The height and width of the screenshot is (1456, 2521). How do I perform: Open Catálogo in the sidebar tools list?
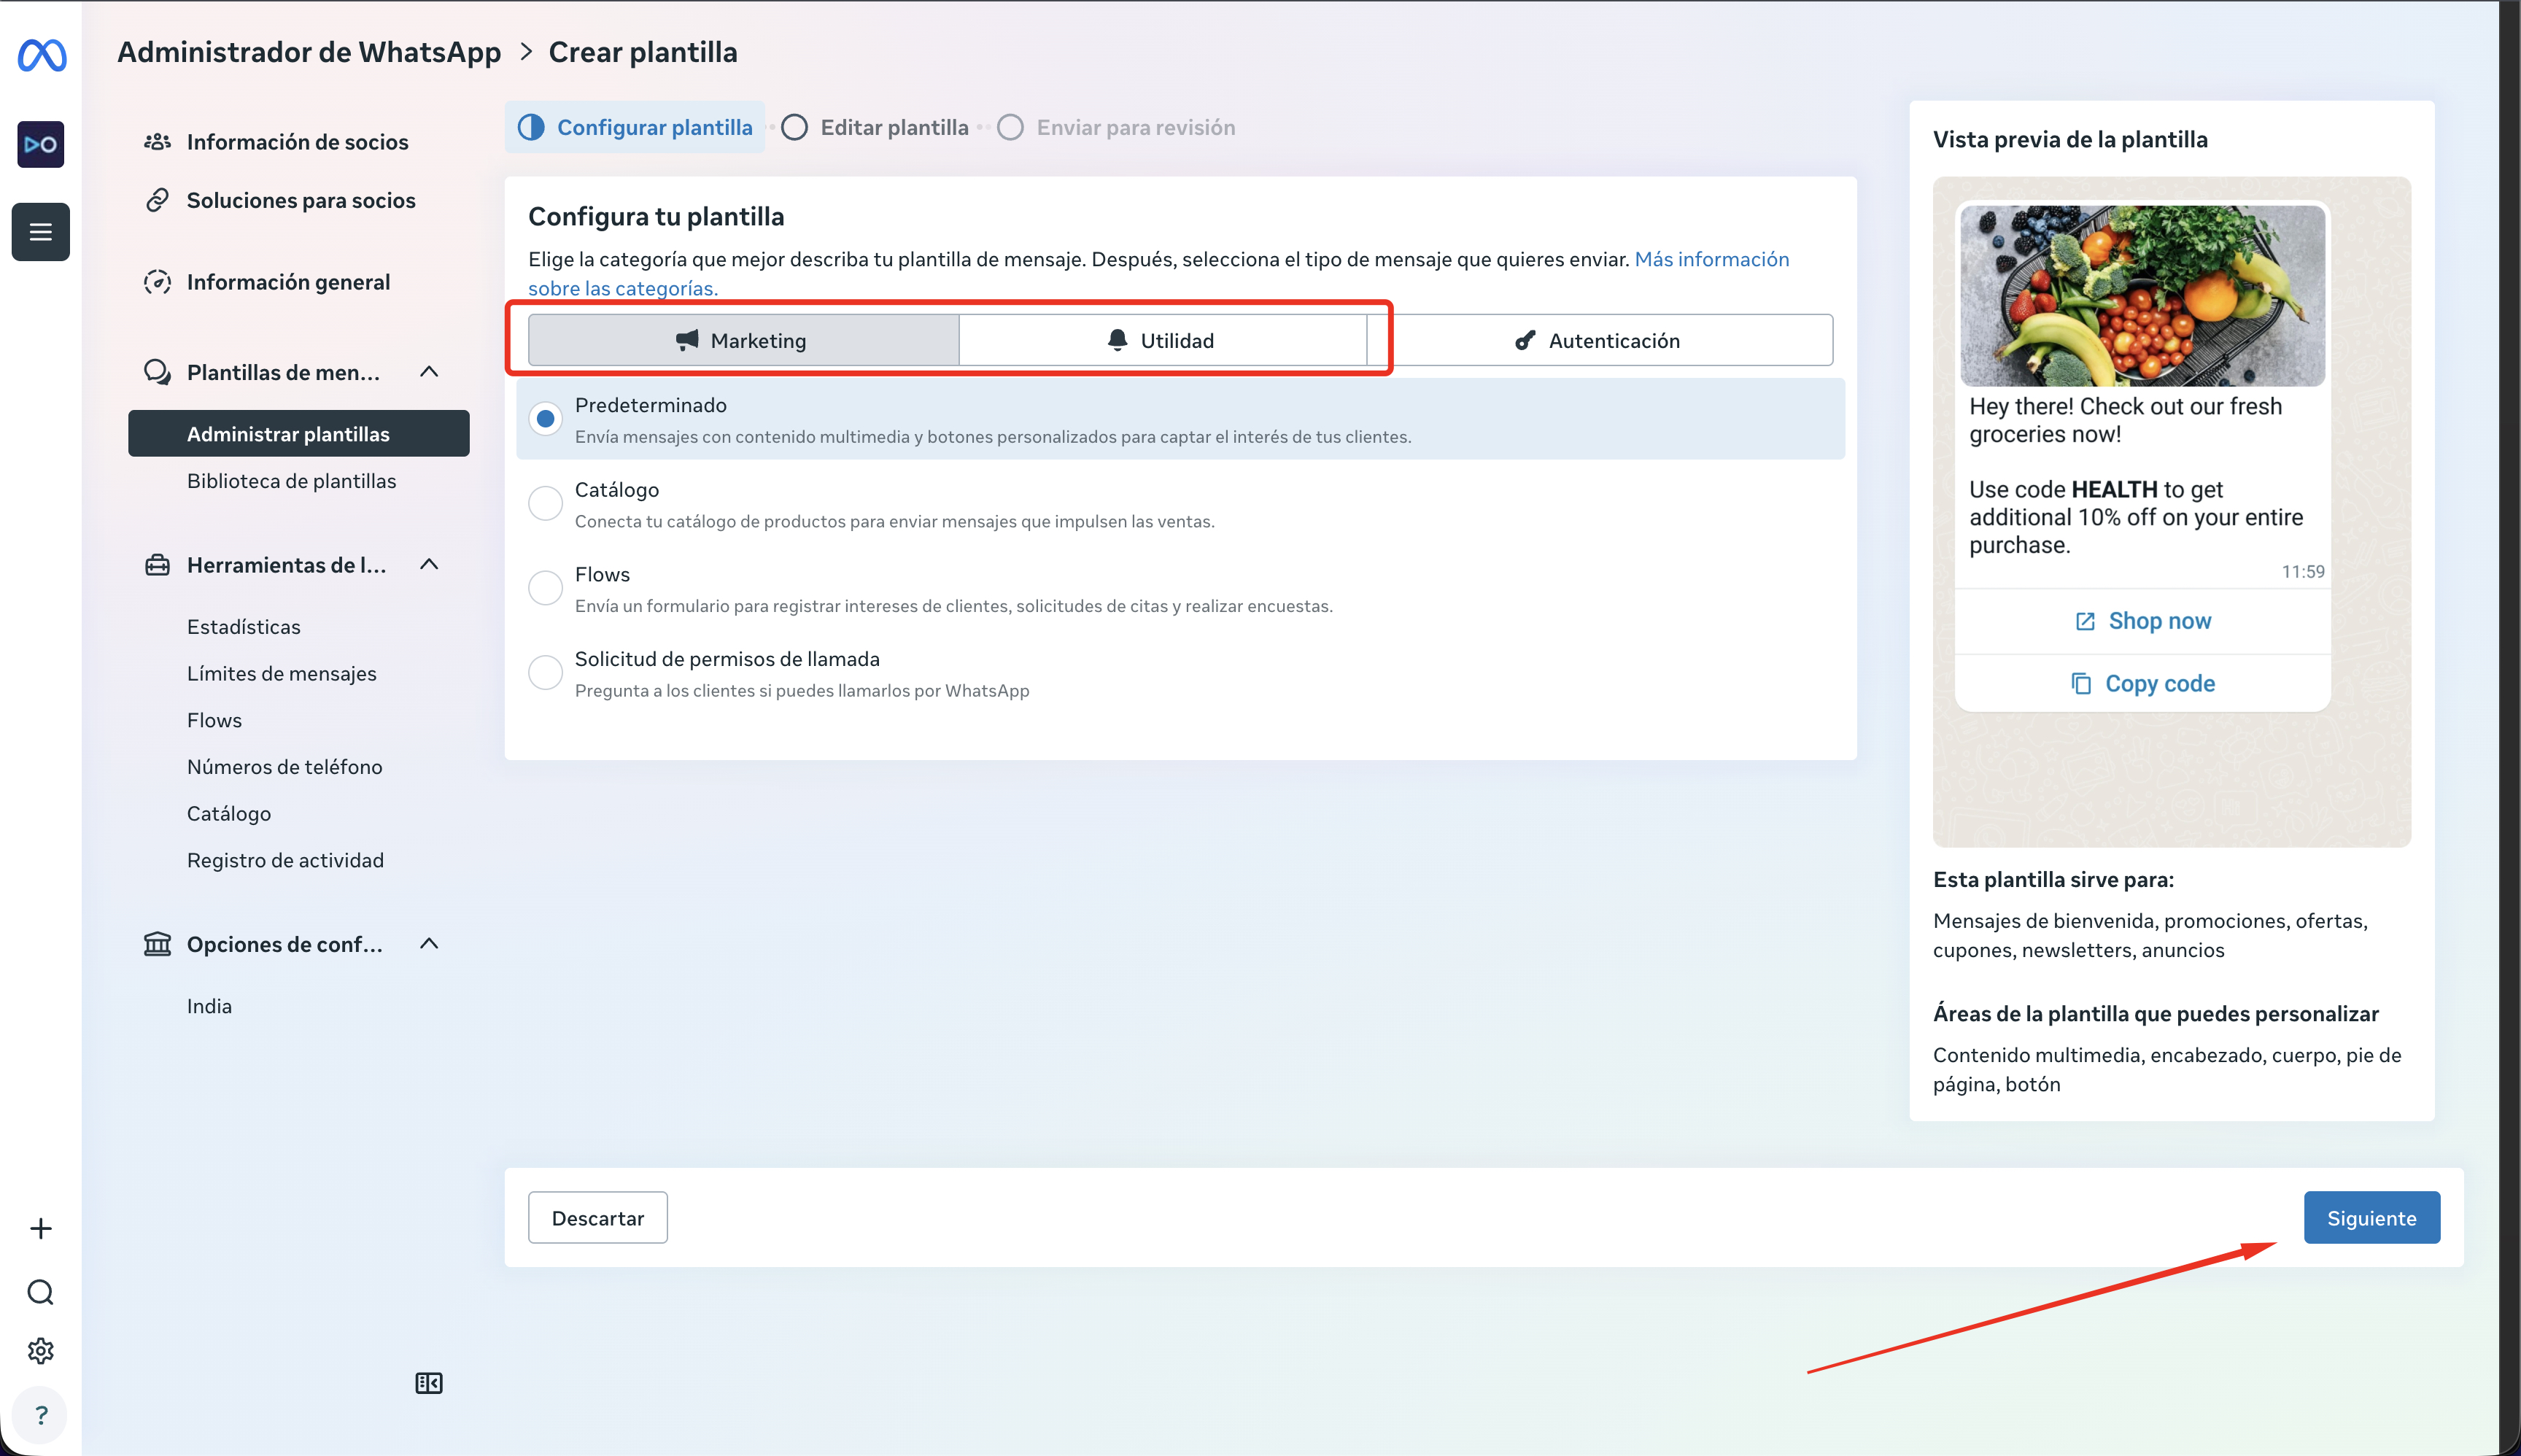pos(229,814)
